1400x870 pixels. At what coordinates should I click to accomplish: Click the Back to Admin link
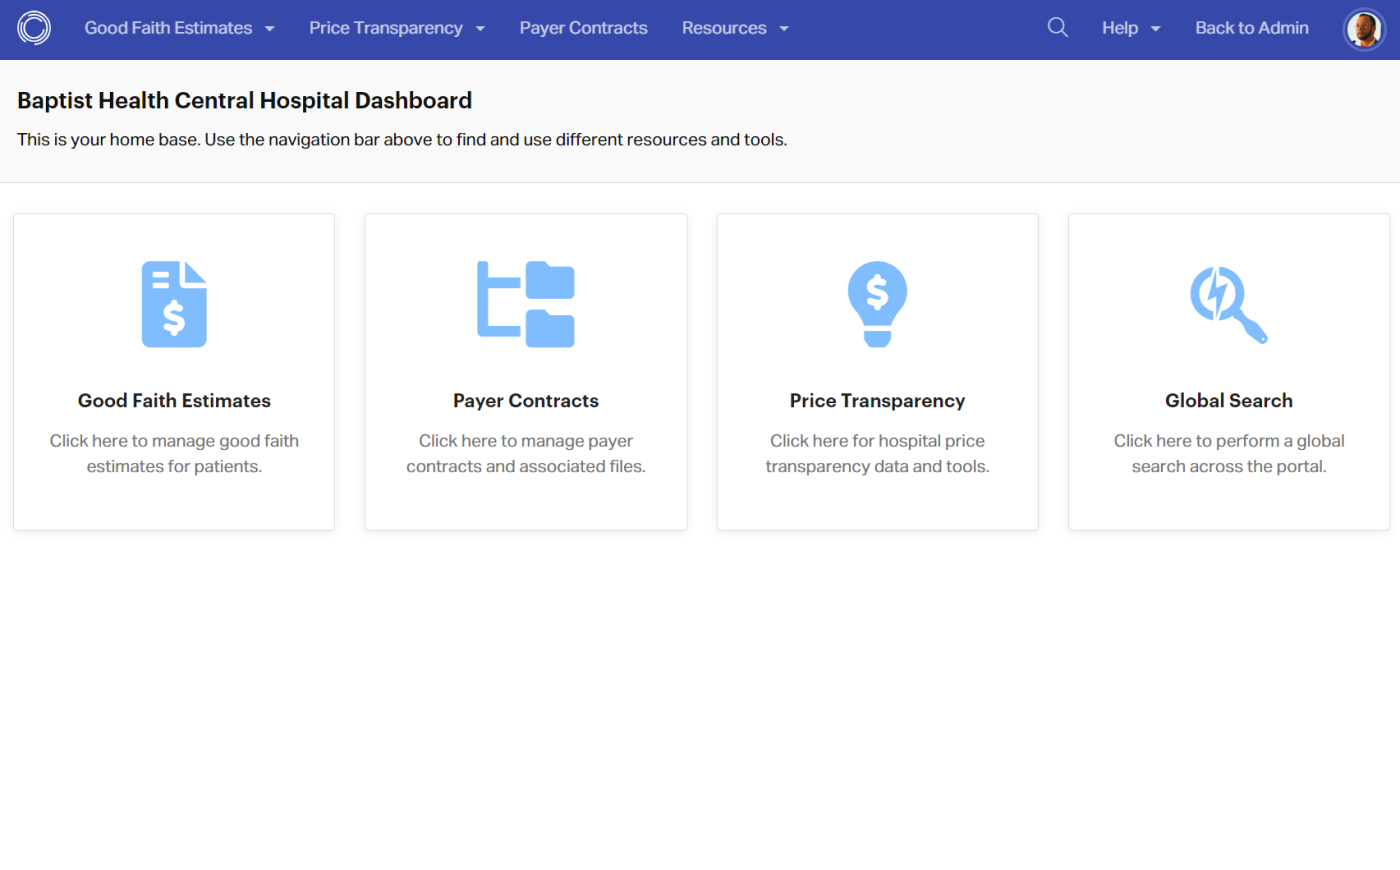point(1252,28)
